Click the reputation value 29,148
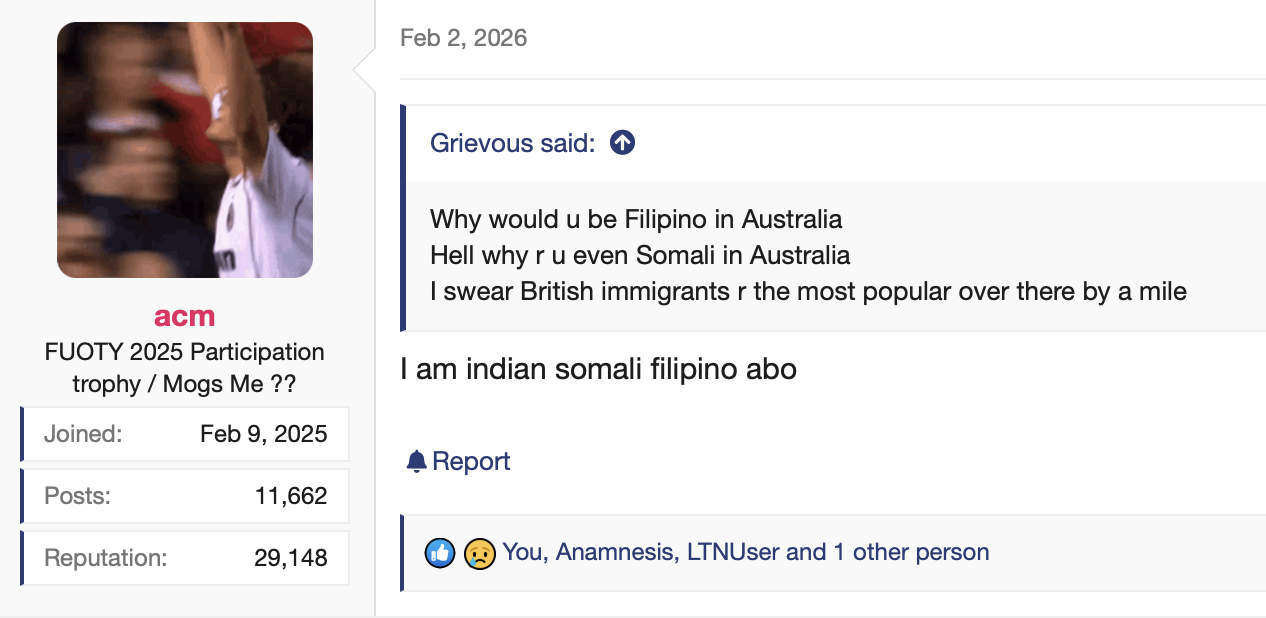The image size is (1266, 618). [290, 558]
